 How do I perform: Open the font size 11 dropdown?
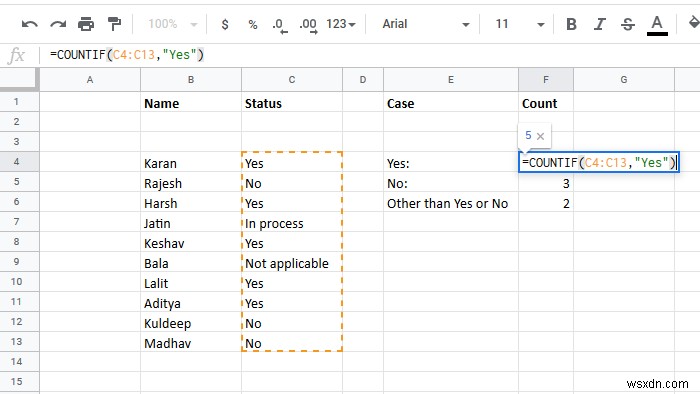click(520, 24)
